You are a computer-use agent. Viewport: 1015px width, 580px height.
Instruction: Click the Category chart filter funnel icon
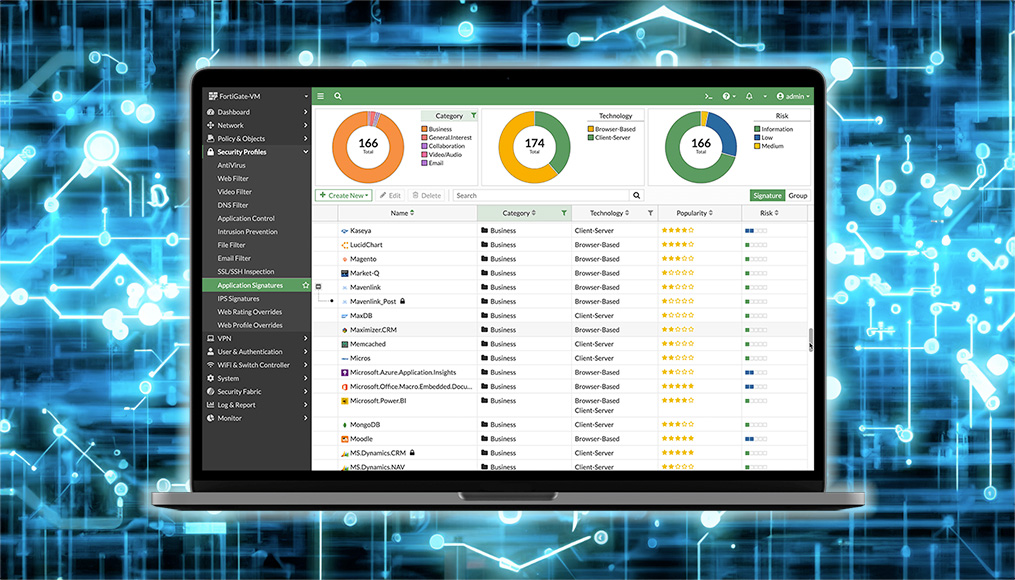tap(473, 115)
